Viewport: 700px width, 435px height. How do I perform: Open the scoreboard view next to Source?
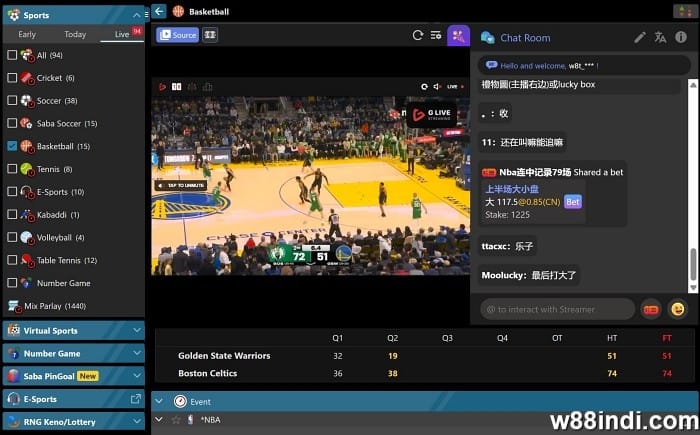point(210,35)
